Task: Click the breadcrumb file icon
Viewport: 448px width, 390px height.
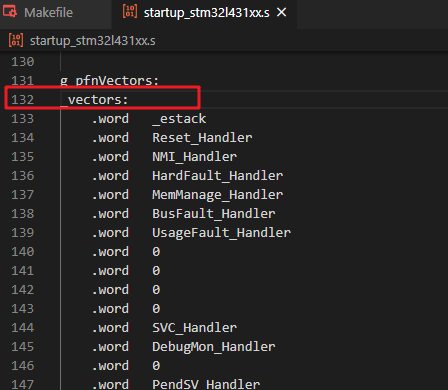Action: pos(16,40)
